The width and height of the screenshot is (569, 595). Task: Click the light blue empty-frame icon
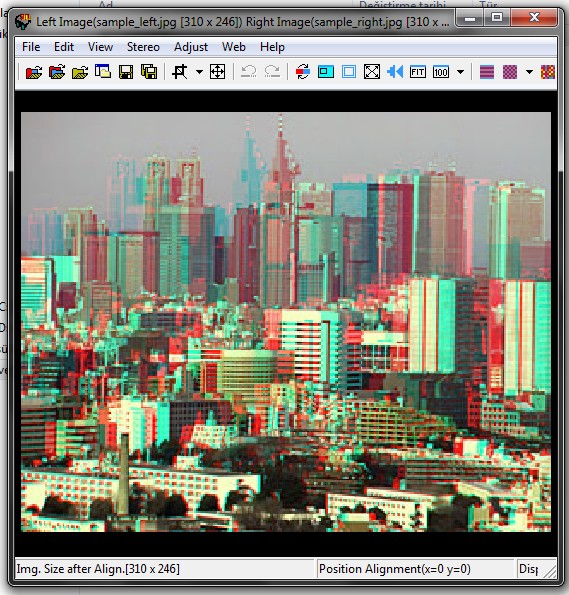tap(349, 72)
